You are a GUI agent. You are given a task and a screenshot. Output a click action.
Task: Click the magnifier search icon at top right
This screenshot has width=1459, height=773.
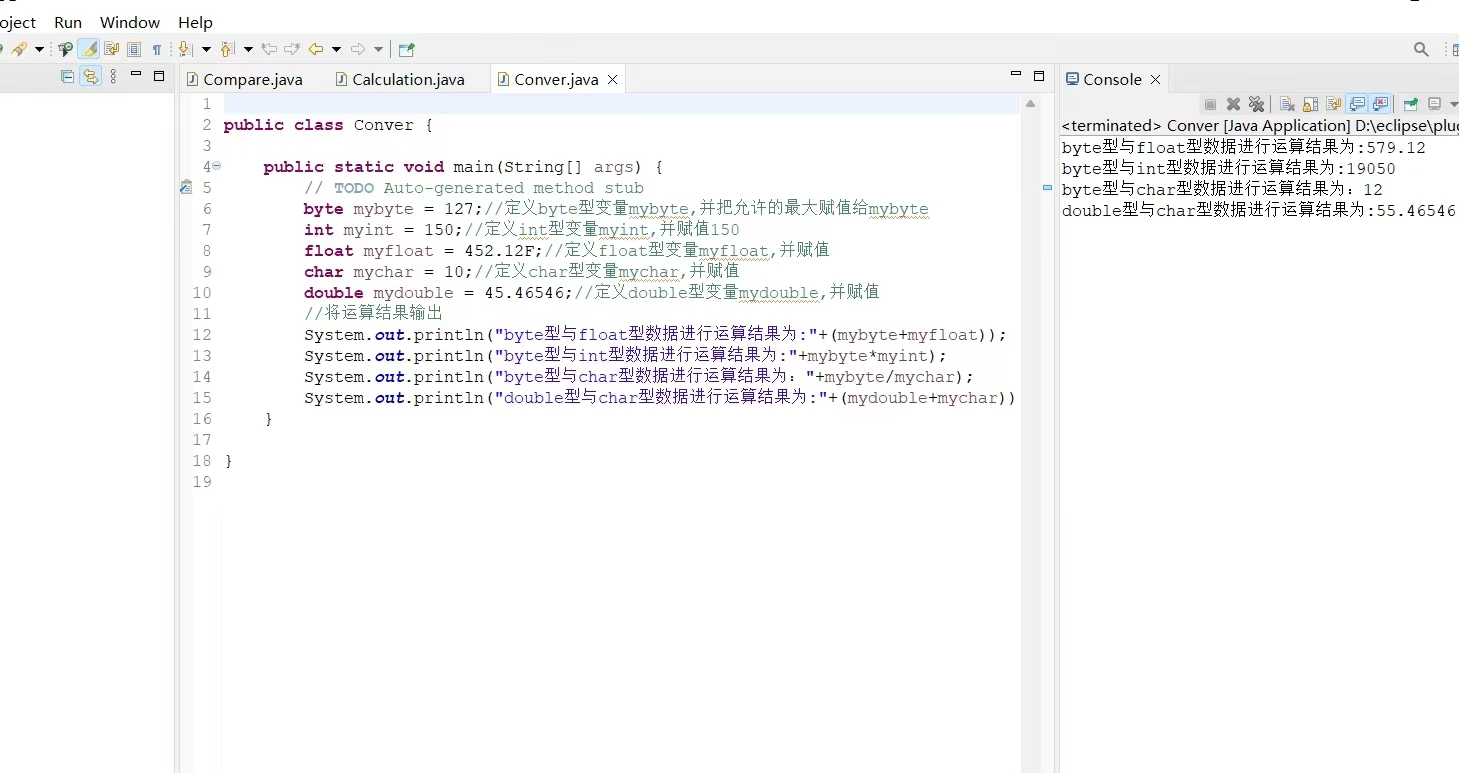click(x=1421, y=49)
